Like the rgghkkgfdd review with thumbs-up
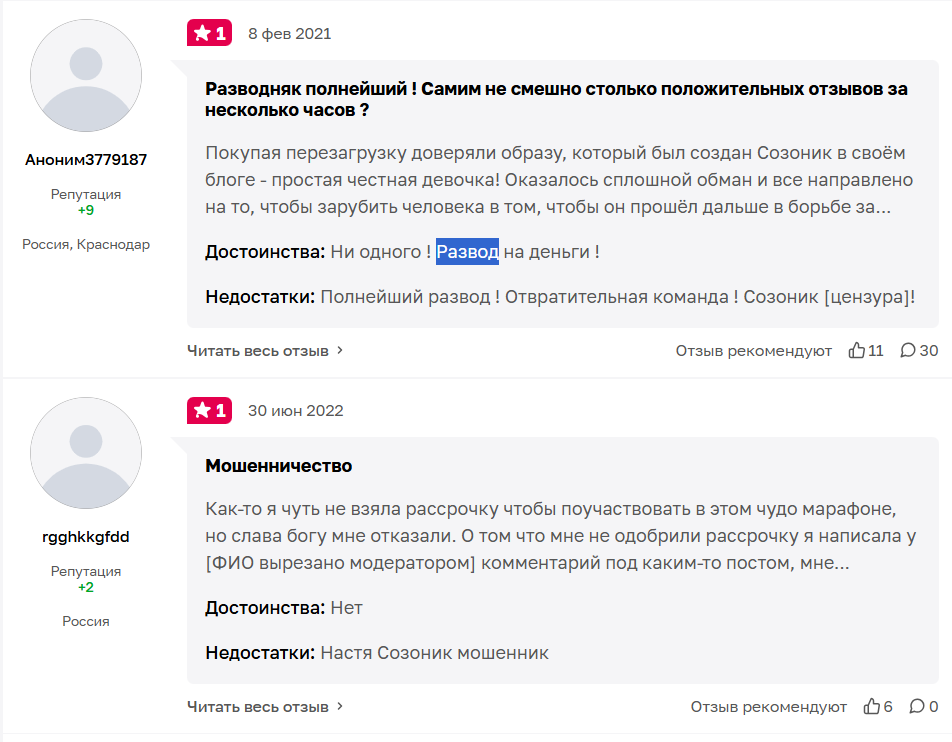The image size is (952, 742). click(872, 706)
